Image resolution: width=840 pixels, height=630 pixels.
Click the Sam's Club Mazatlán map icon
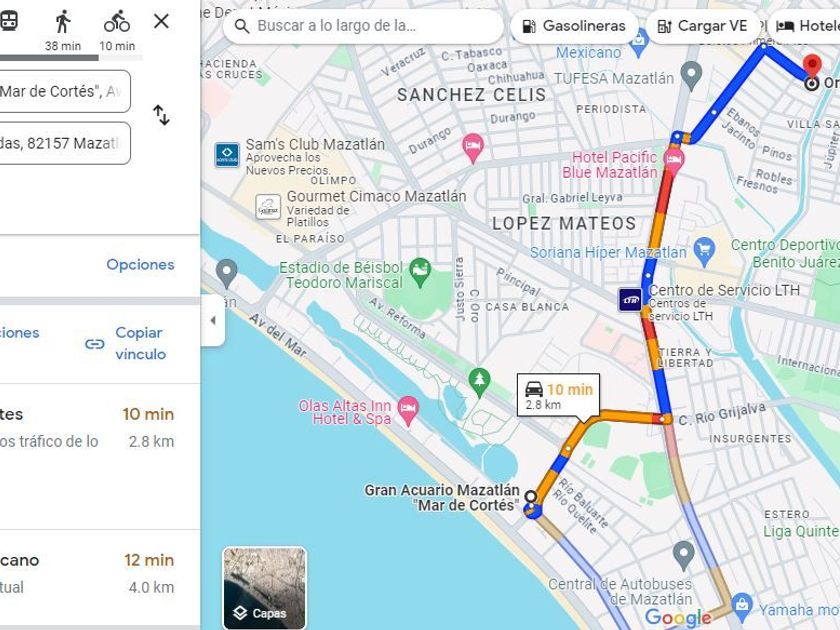click(x=227, y=155)
